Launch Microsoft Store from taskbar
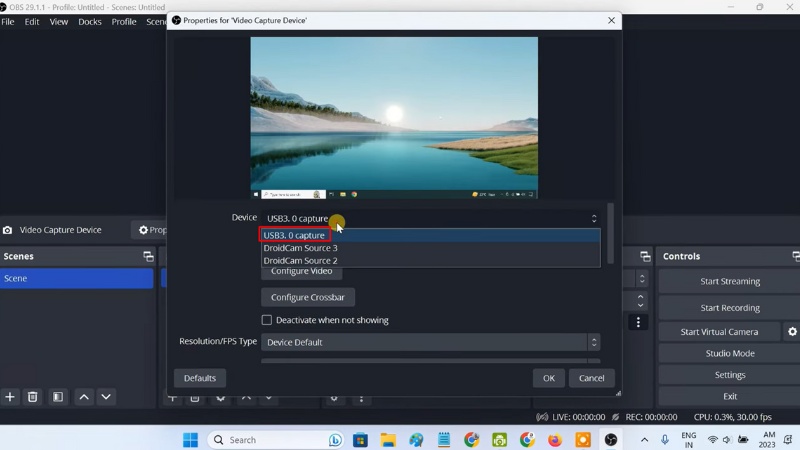The width and height of the screenshot is (800, 450). 360,440
